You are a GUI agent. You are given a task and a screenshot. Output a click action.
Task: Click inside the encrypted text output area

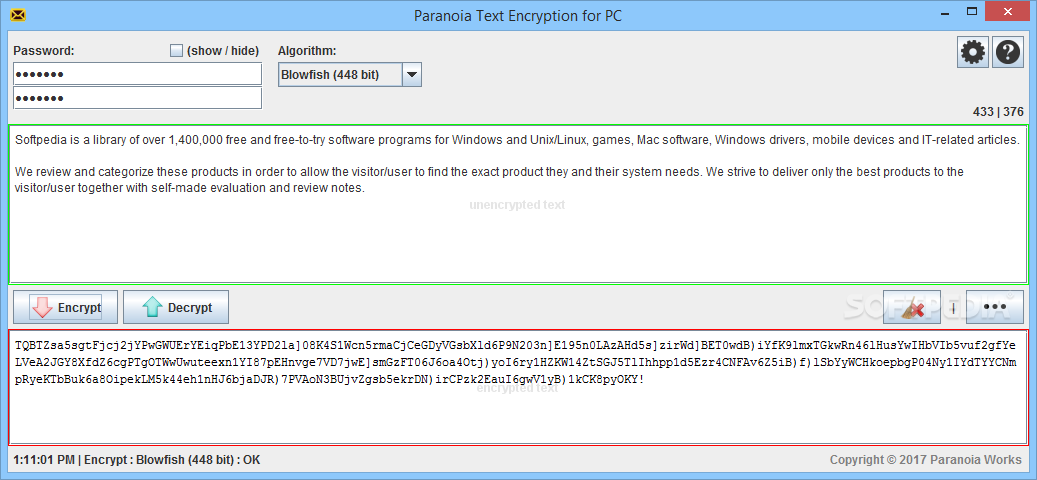(x=518, y=387)
